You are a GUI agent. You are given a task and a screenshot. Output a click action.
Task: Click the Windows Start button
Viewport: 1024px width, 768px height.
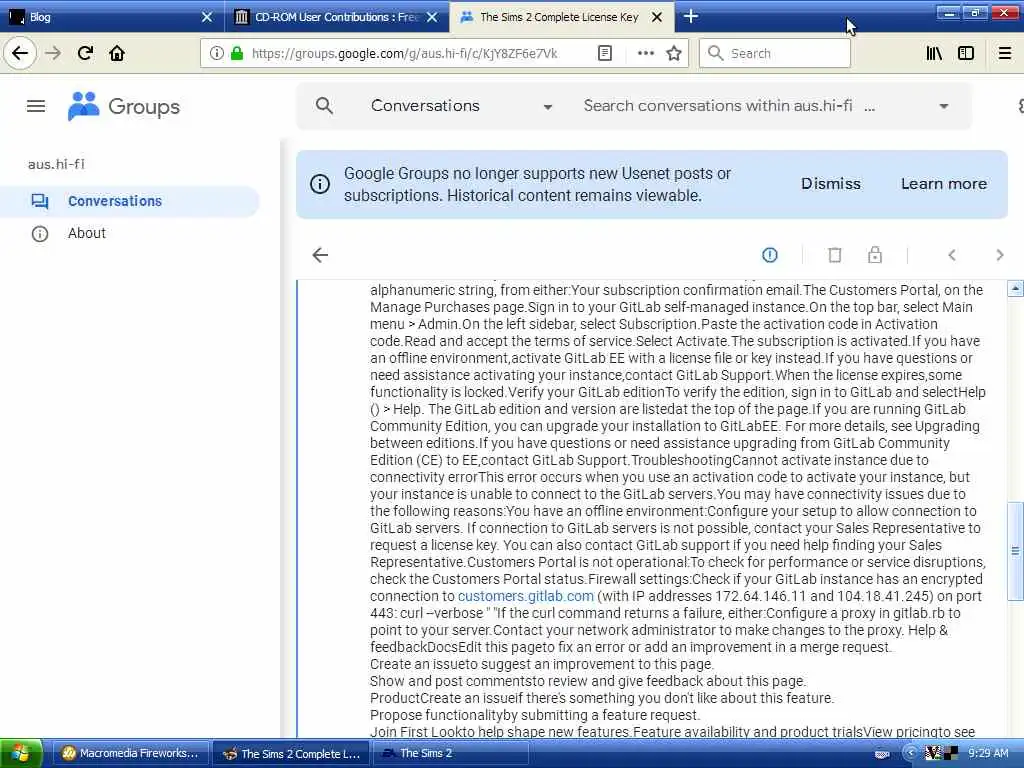(21, 754)
